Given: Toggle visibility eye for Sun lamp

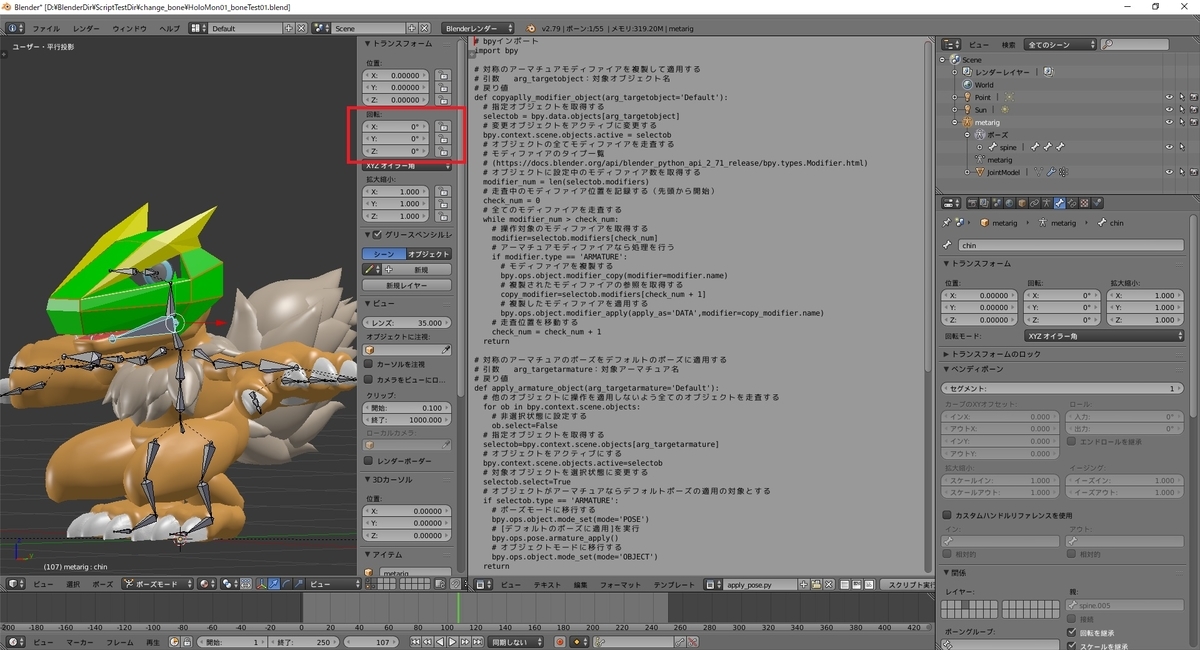Looking at the screenshot, I should [1169, 109].
